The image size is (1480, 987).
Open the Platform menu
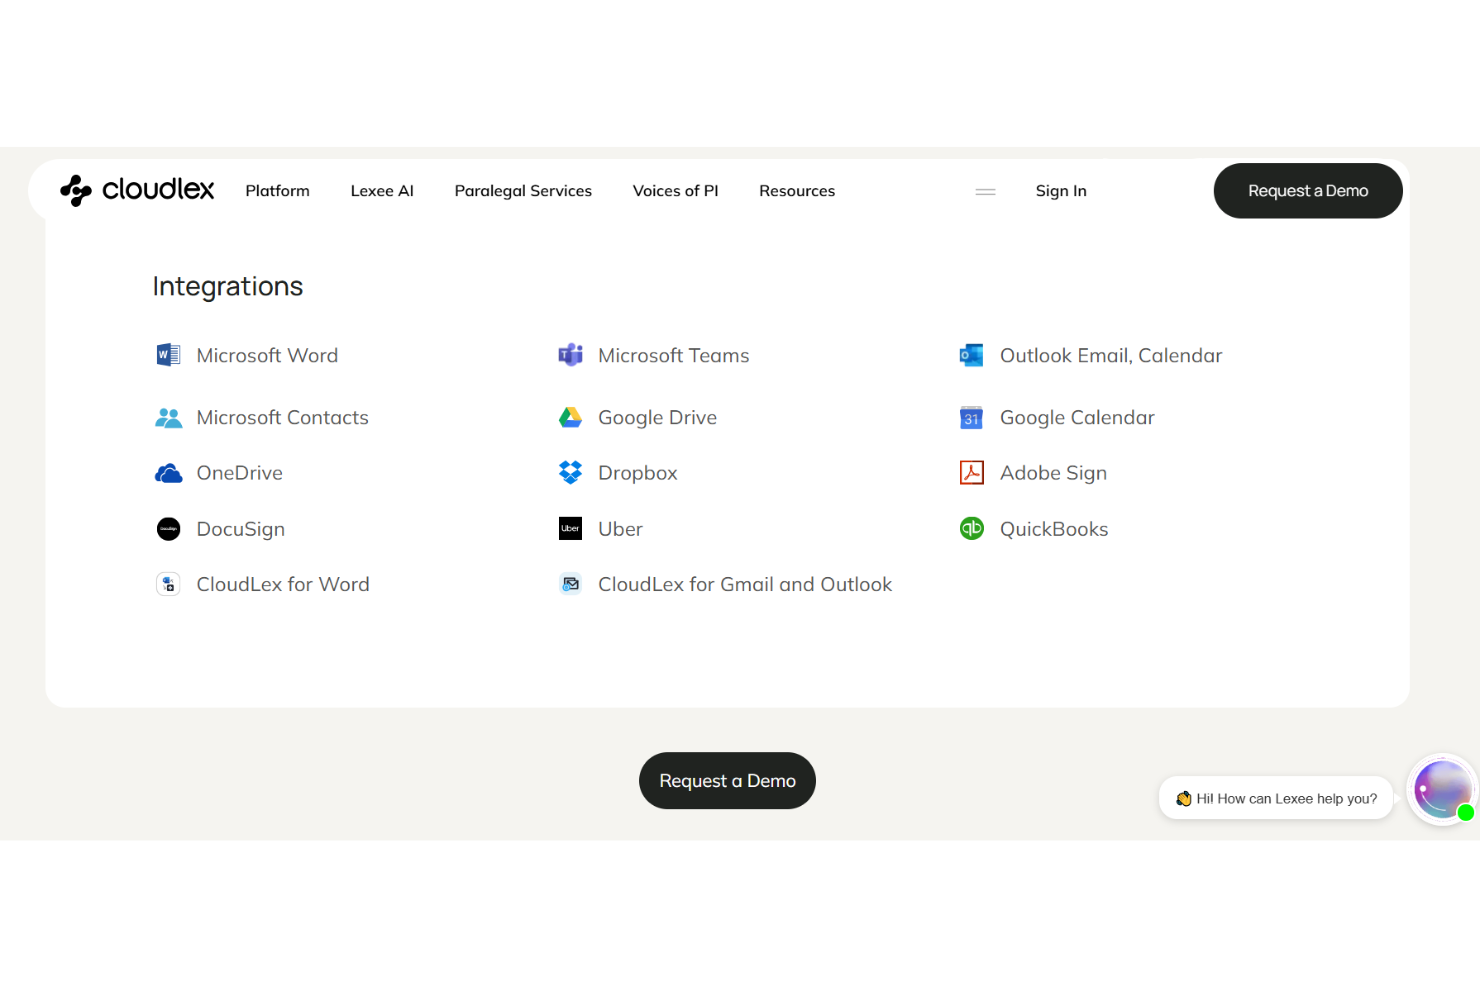pyautogui.click(x=277, y=190)
